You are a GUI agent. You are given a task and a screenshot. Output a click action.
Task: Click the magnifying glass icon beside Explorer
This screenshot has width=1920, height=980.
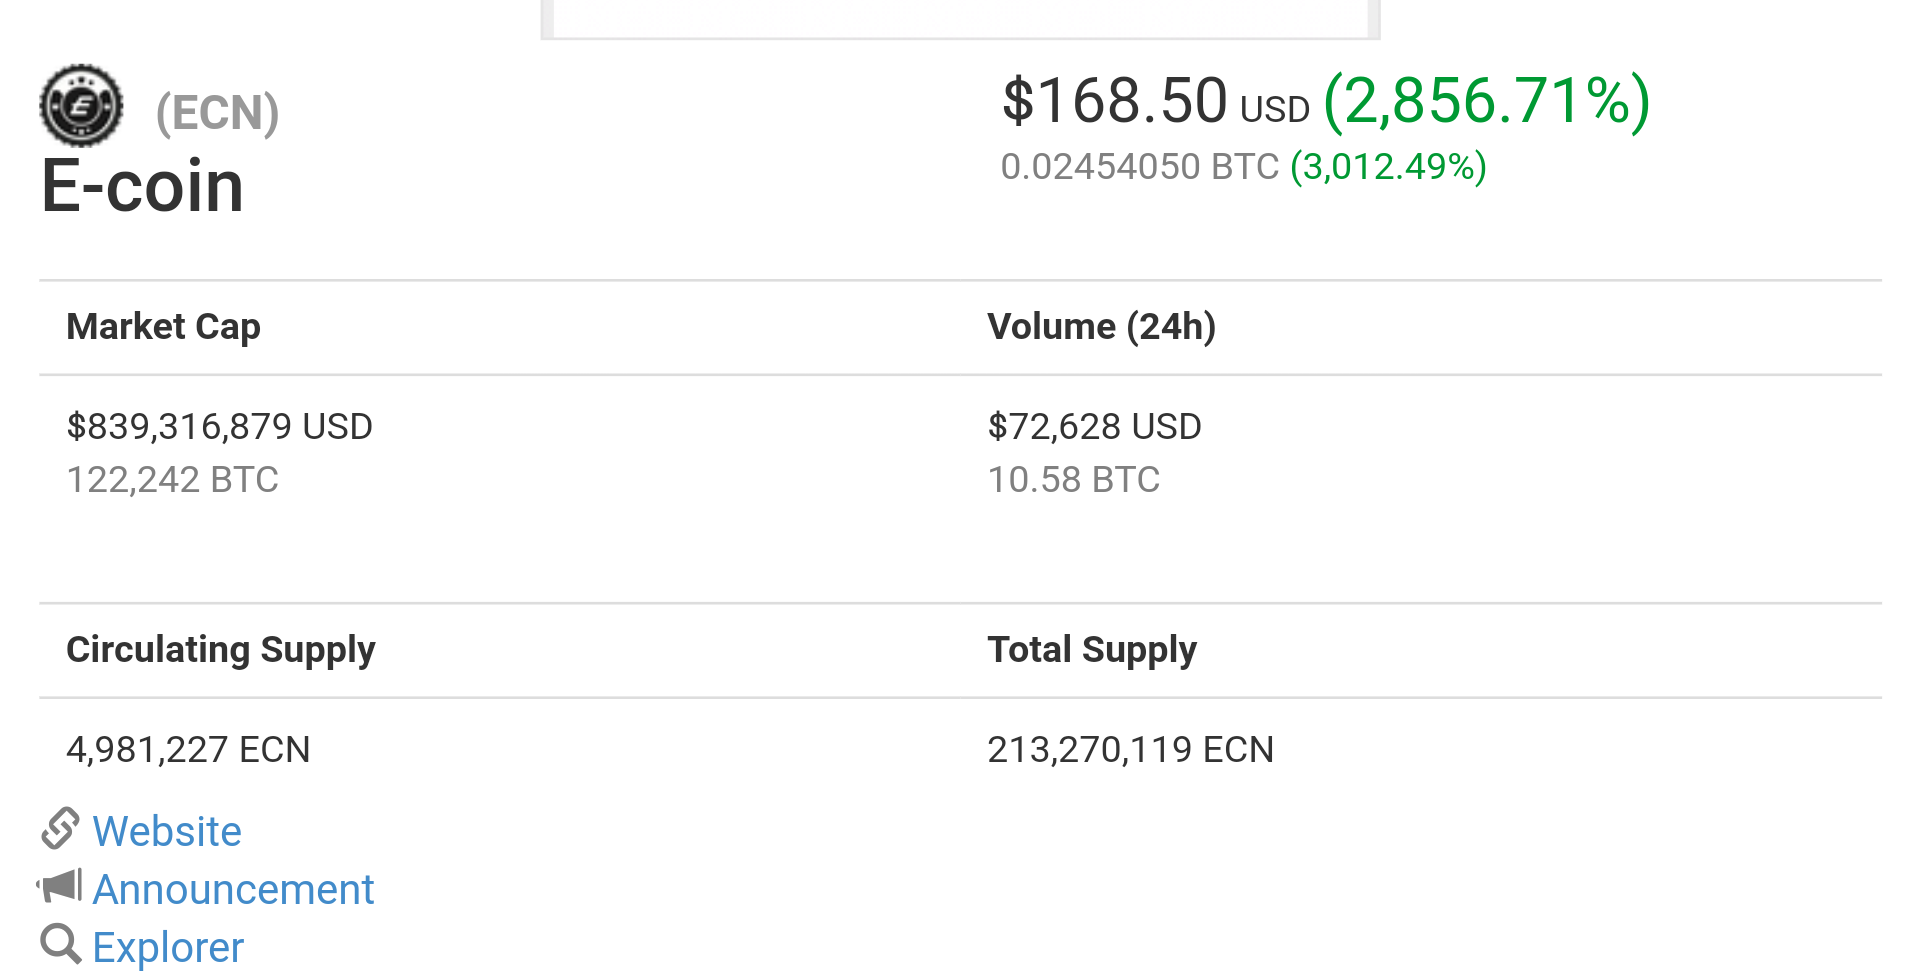pos(60,944)
